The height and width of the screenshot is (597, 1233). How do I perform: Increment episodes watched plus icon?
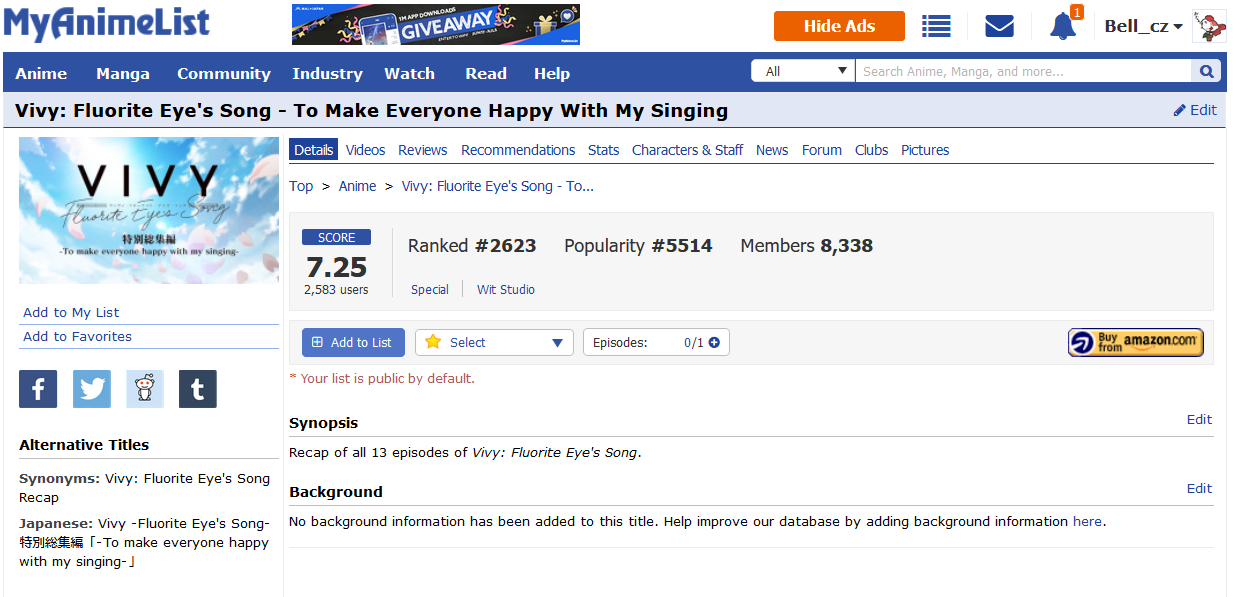pos(714,343)
